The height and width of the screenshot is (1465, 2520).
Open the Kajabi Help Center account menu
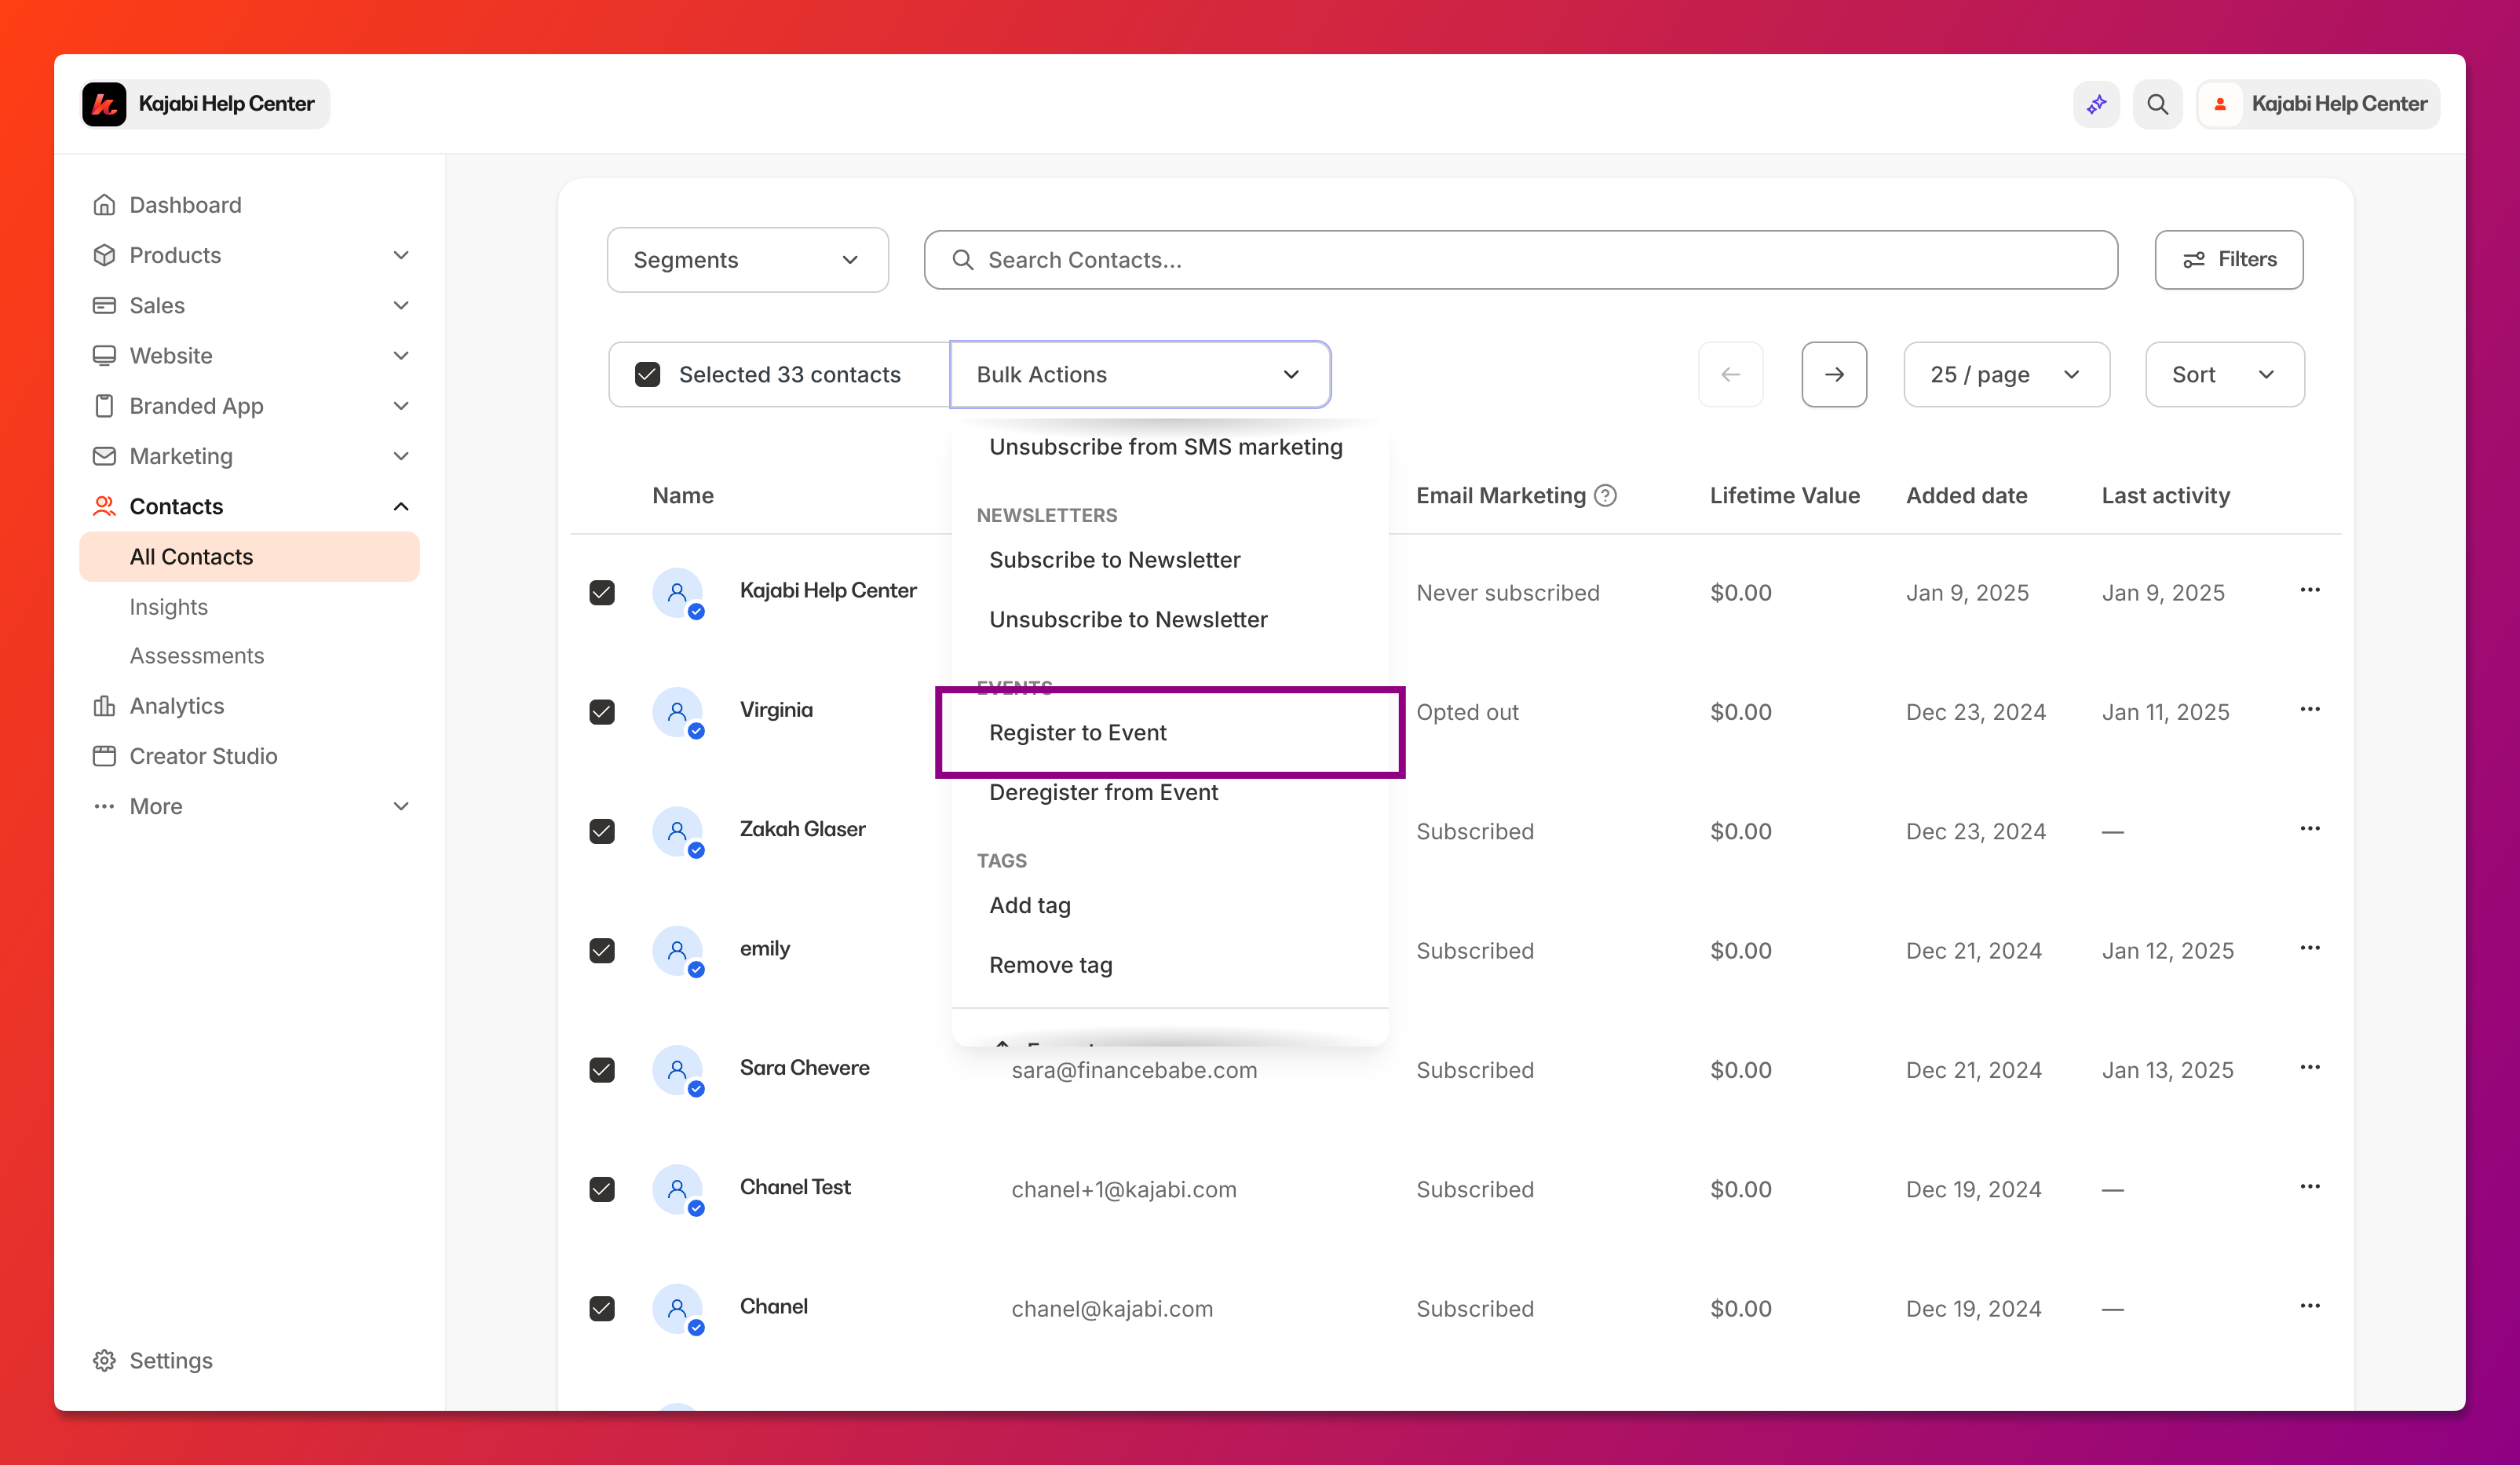tap(2318, 104)
